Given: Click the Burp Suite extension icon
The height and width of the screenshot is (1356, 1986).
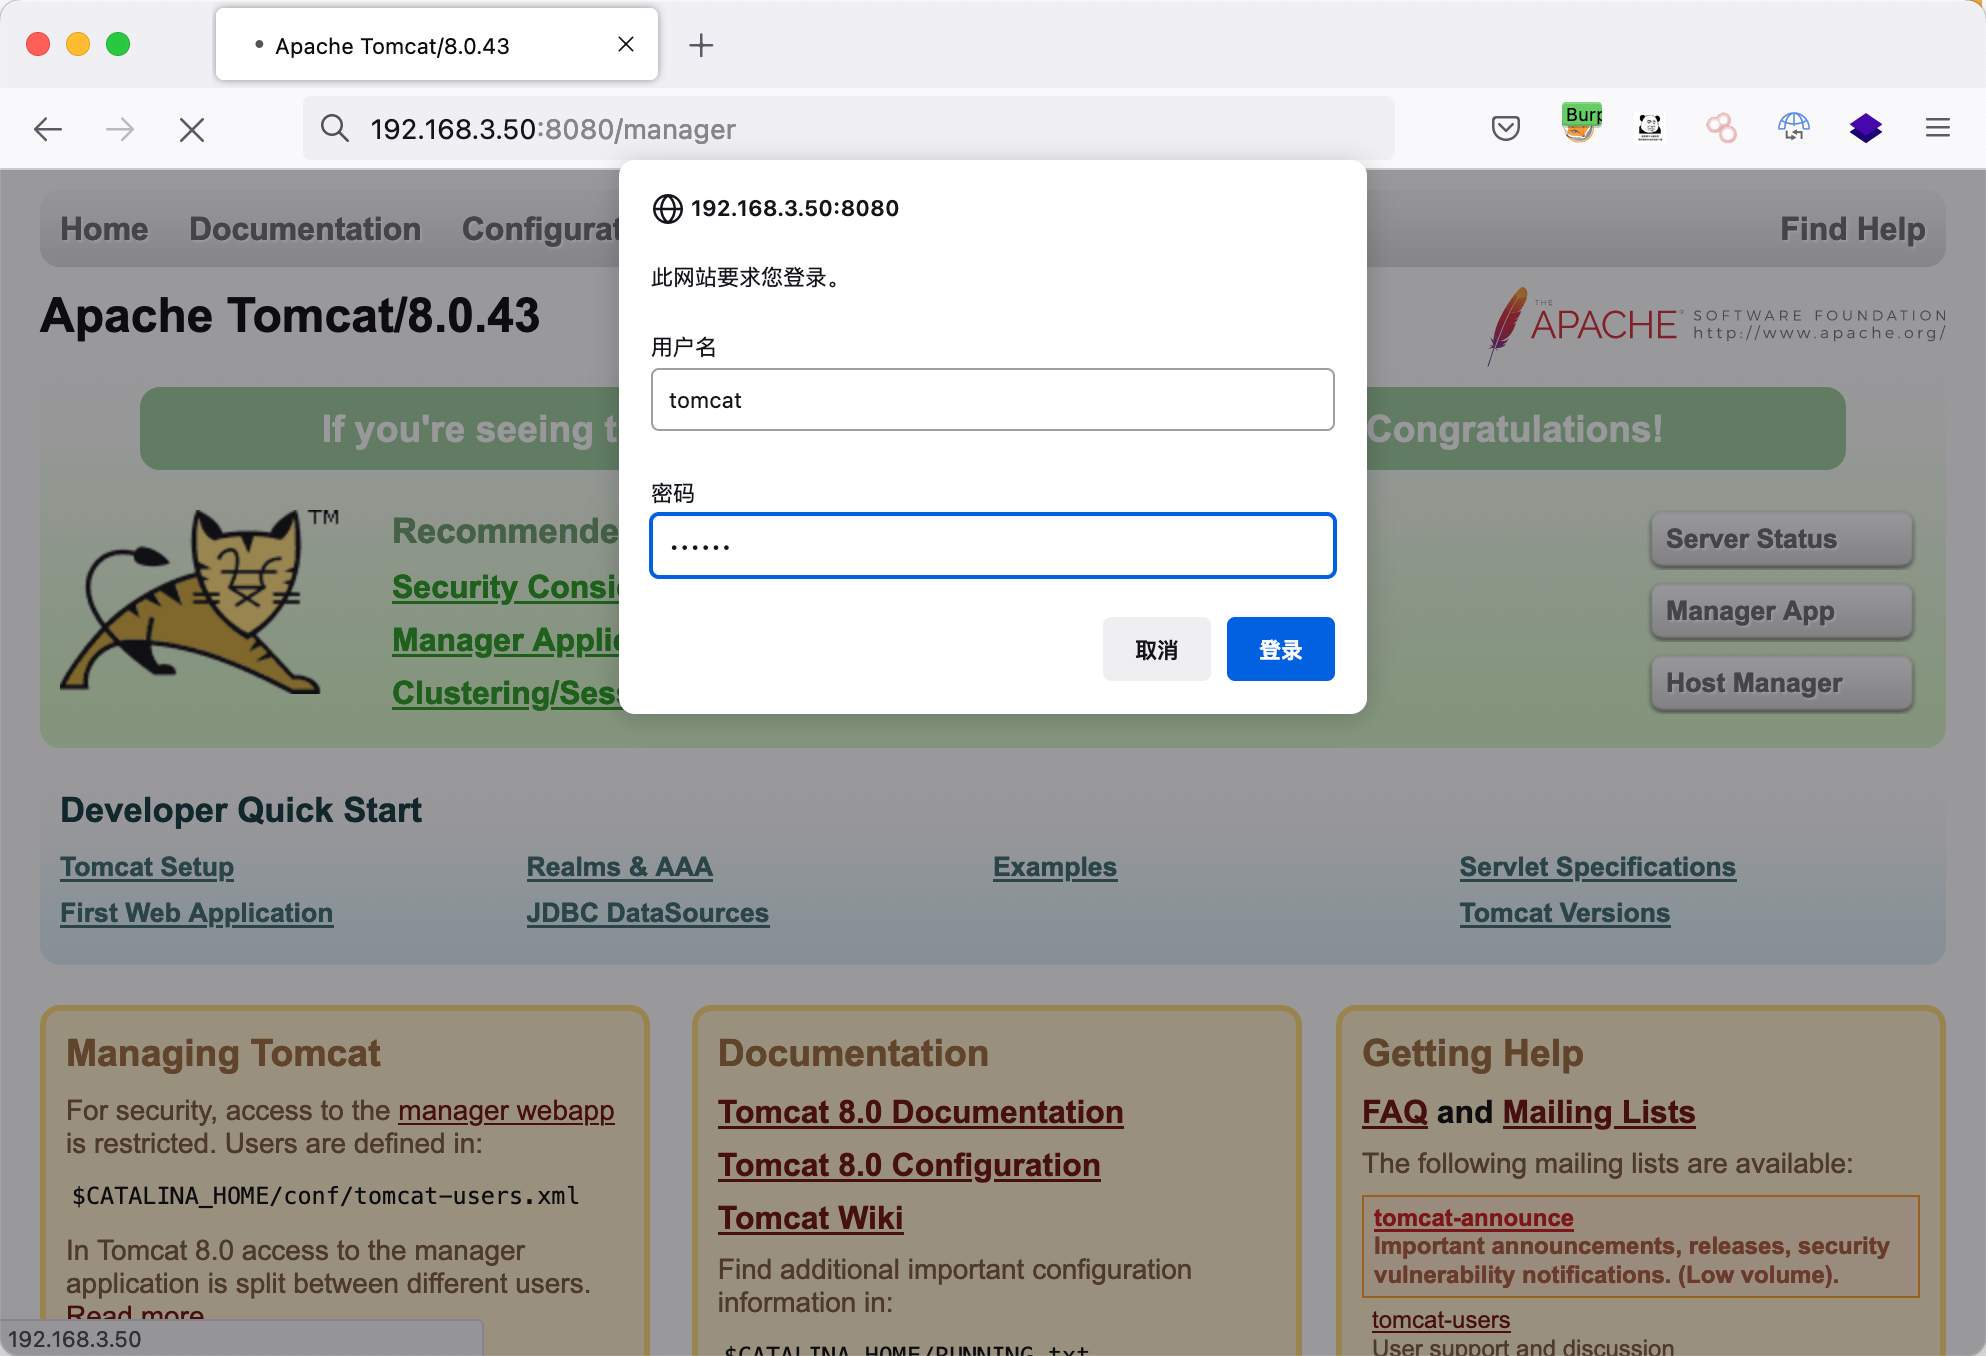Looking at the screenshot, I should click(x=1580, y=127).
